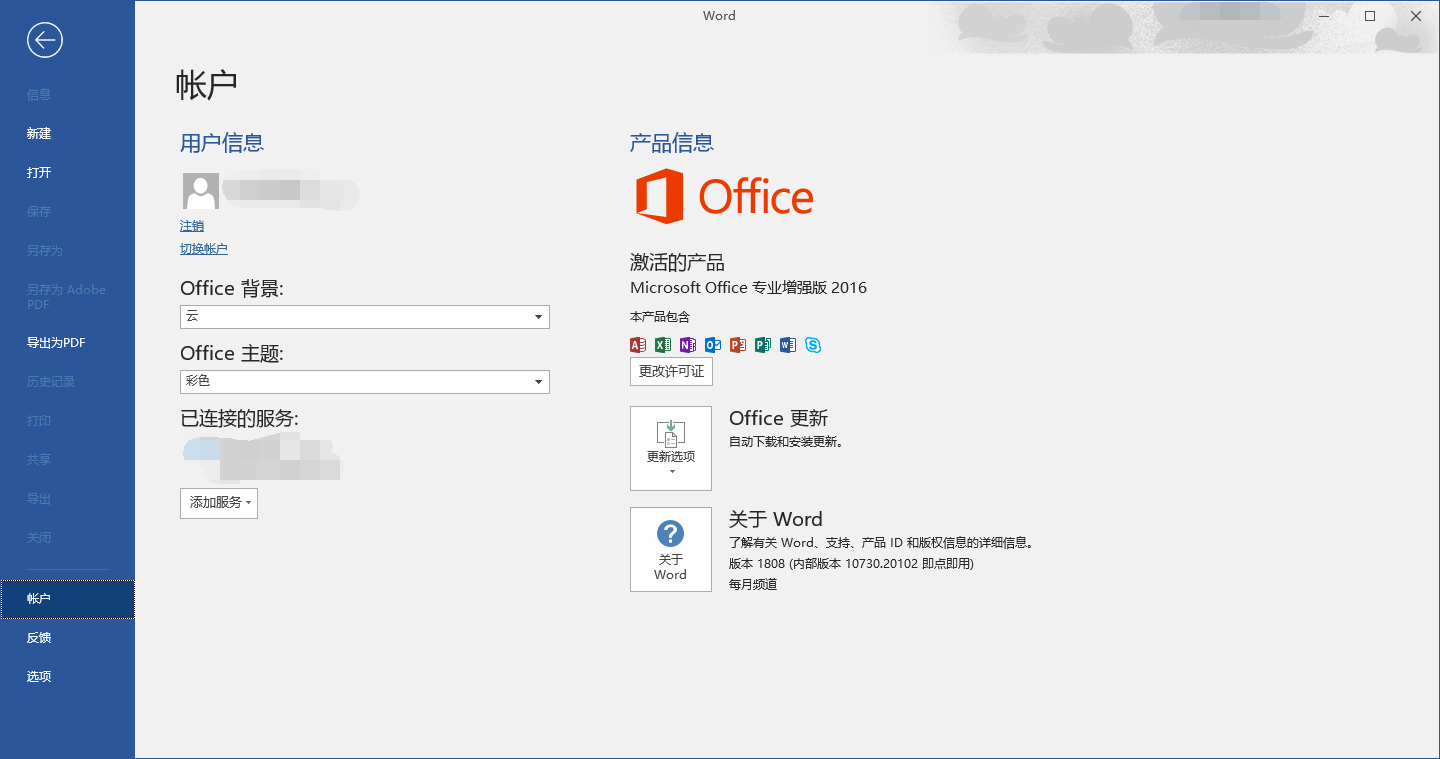1440x759 pixels.
Task: Select 另存为 Adobe PDF in the sidebar
Action: coord(67,297)
